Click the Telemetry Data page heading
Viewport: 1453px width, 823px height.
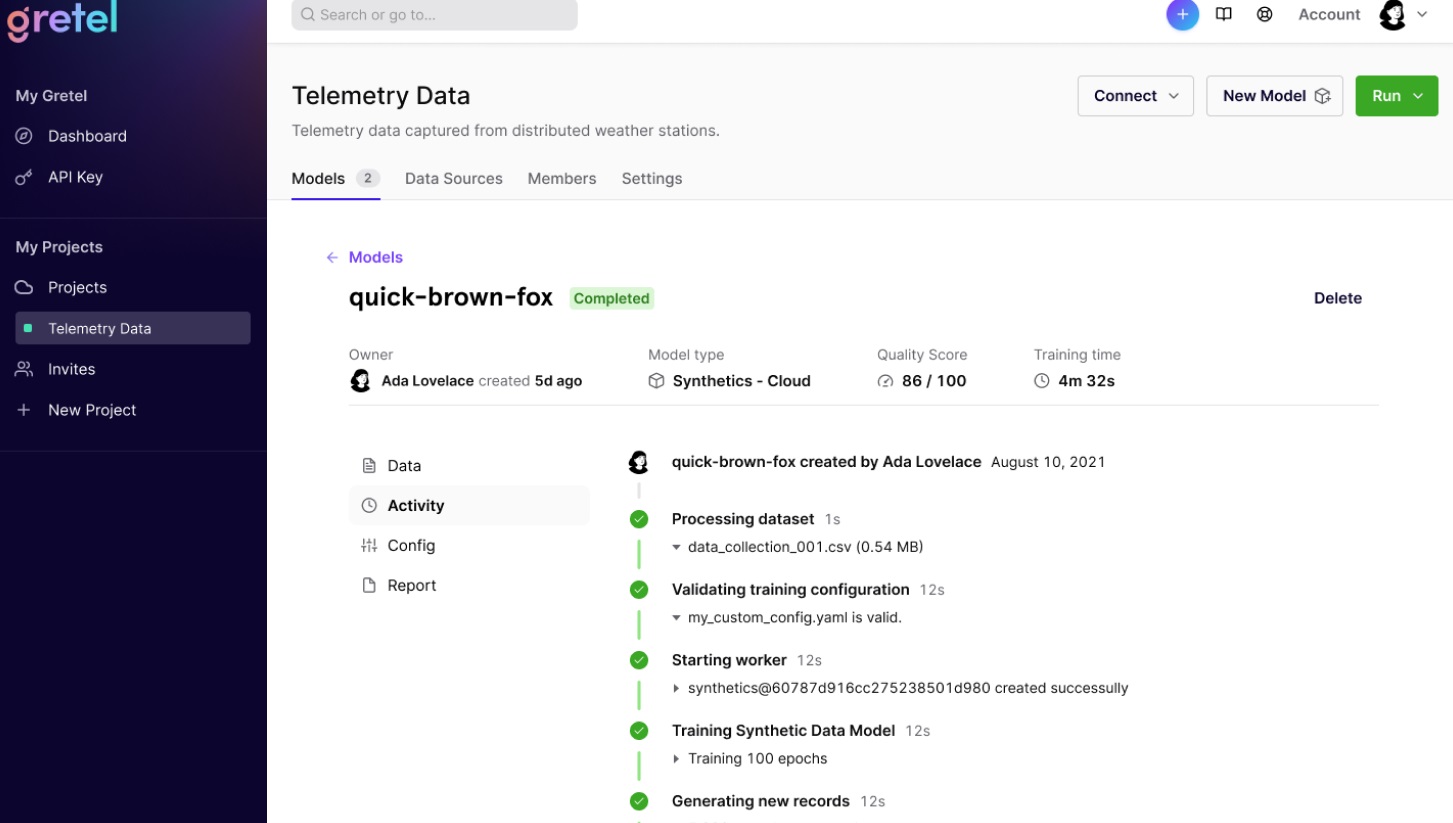(x=381, y=96)
